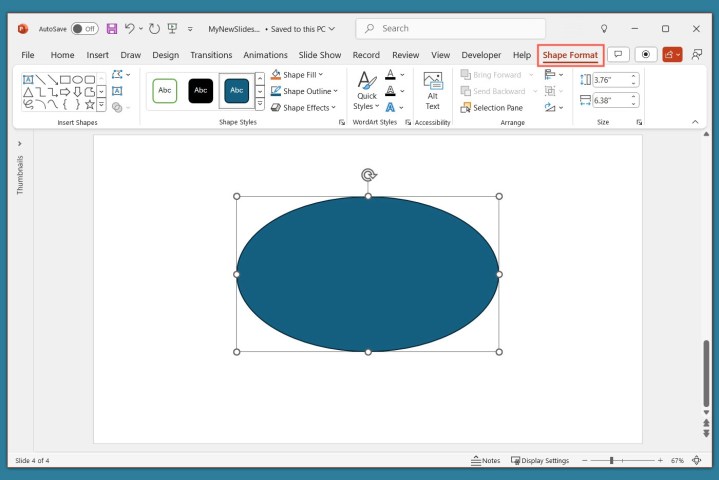Screen dimensions: 719x480
Task: Open the Quick Styles gallery
Action: click(367, 90)
